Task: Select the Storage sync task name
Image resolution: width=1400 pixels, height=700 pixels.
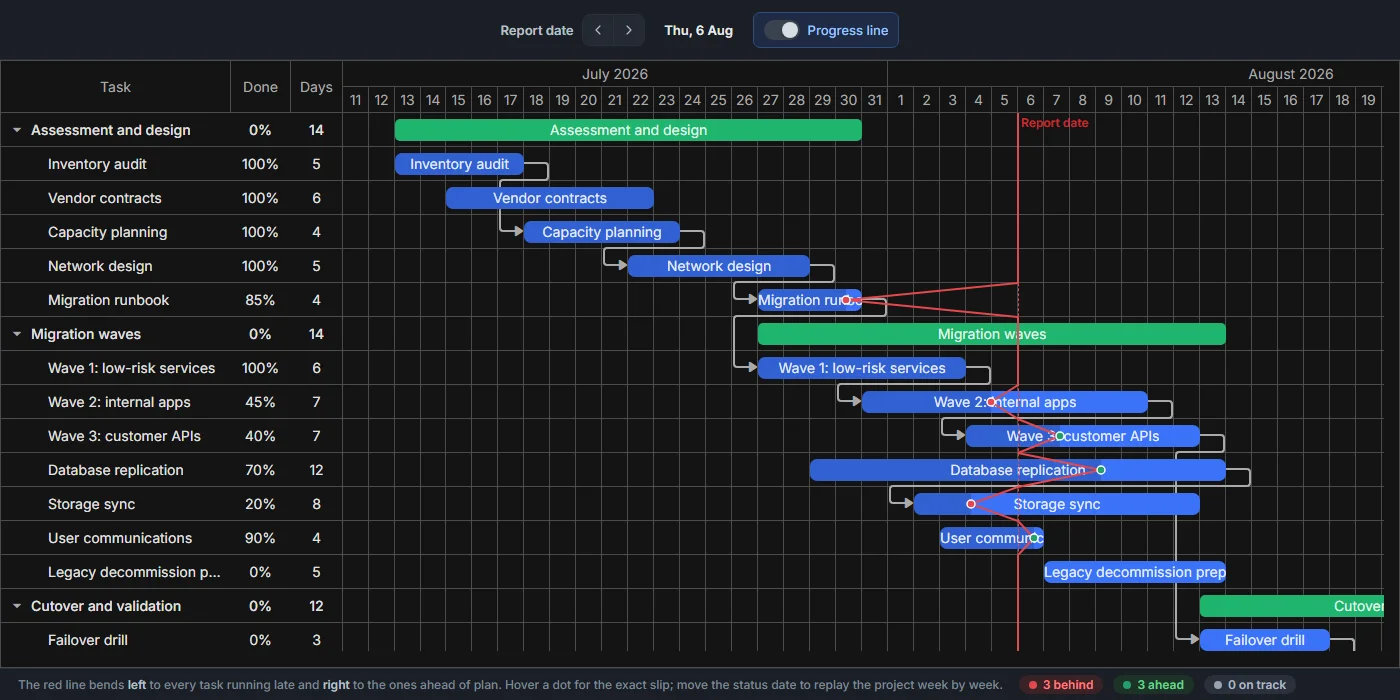Action: point(92,504)
